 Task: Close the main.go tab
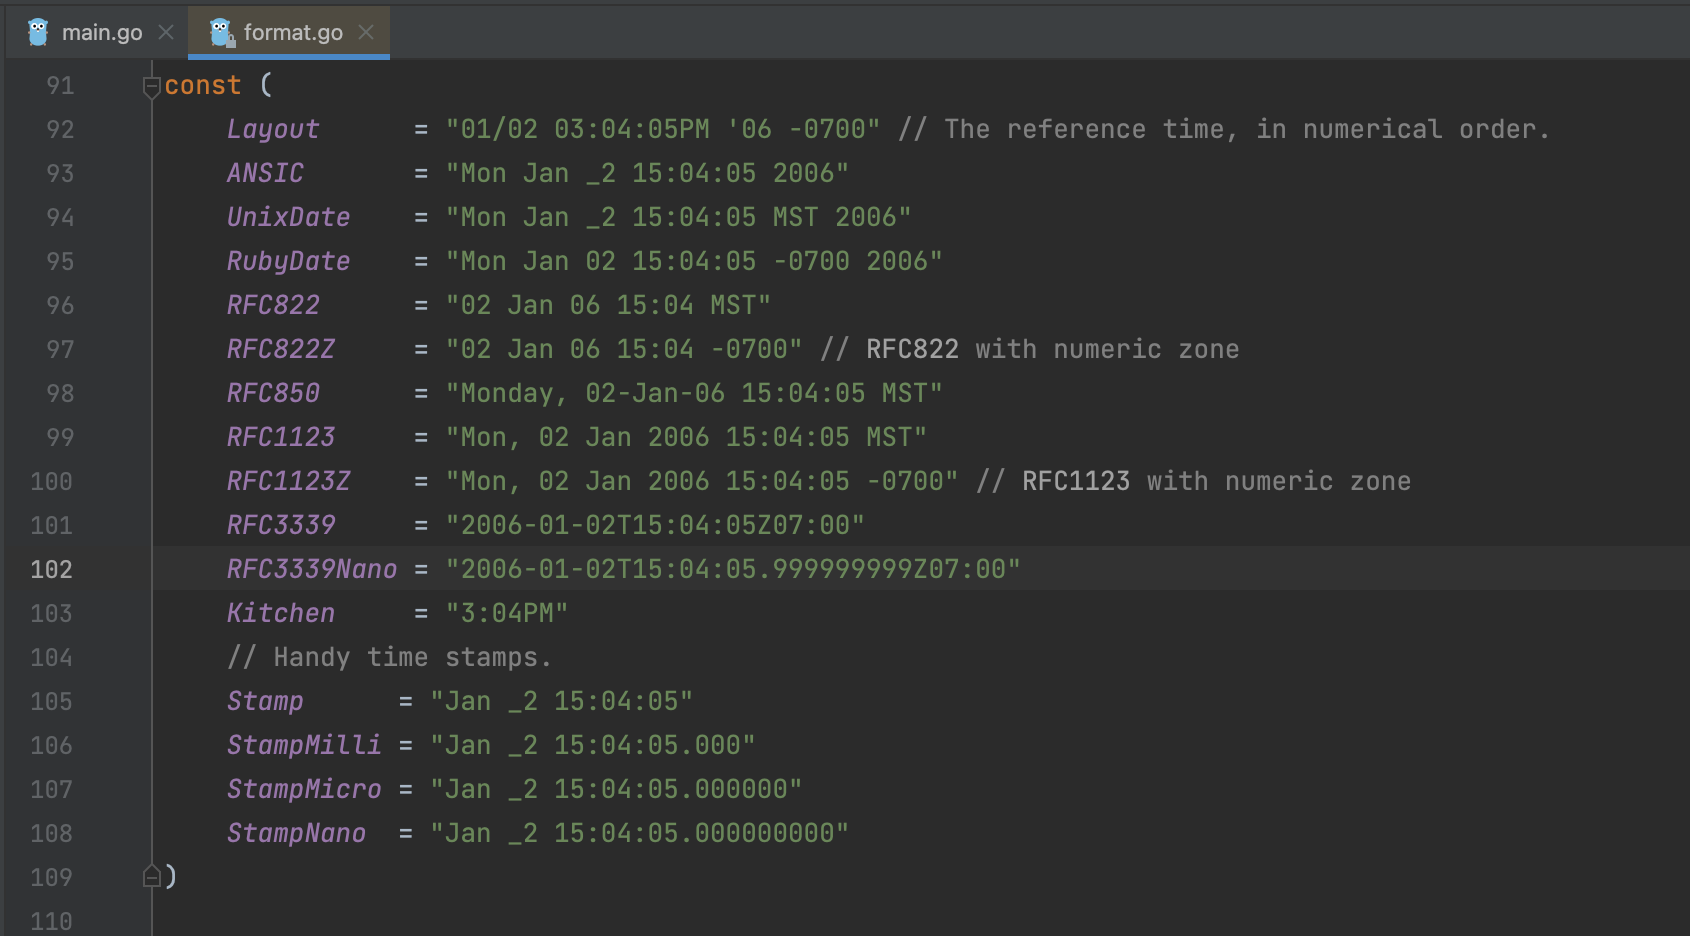pos(166,32)
